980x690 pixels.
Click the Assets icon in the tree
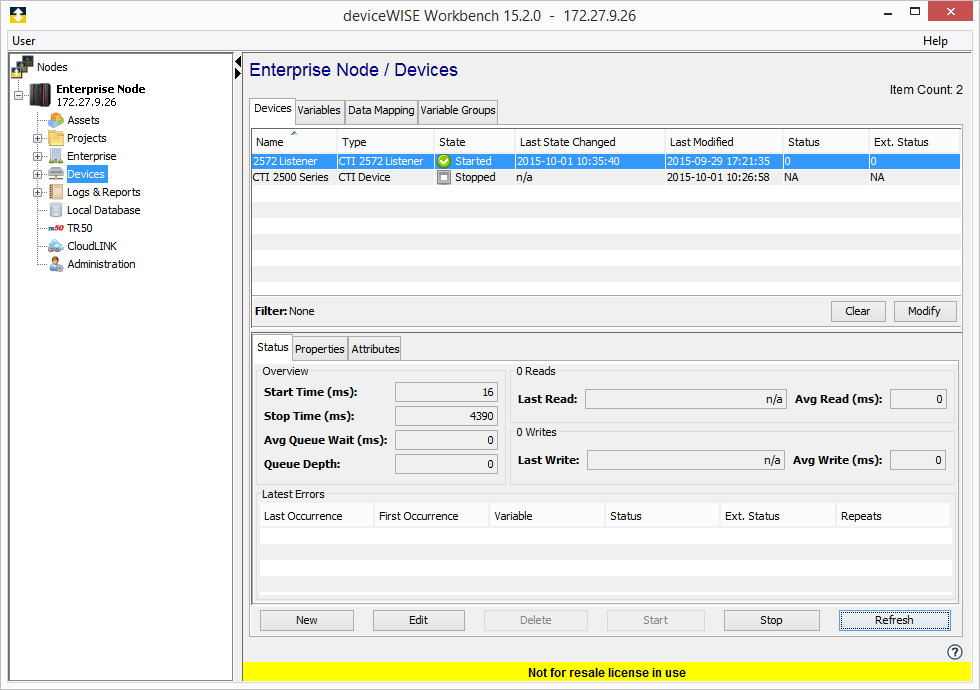click(57, 120)
